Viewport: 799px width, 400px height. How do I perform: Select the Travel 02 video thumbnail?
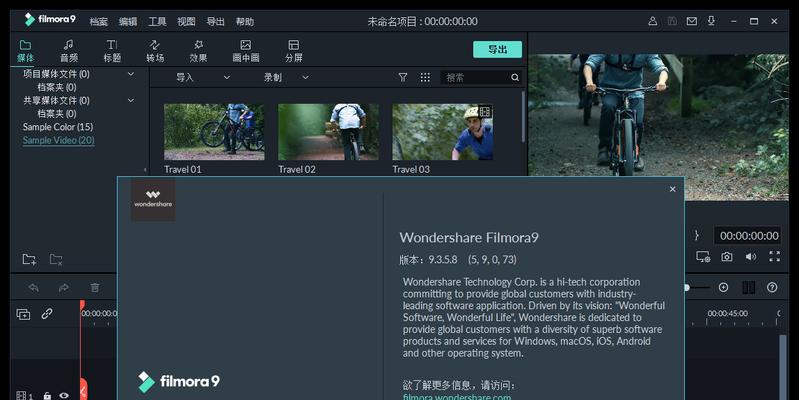(328, 132)
